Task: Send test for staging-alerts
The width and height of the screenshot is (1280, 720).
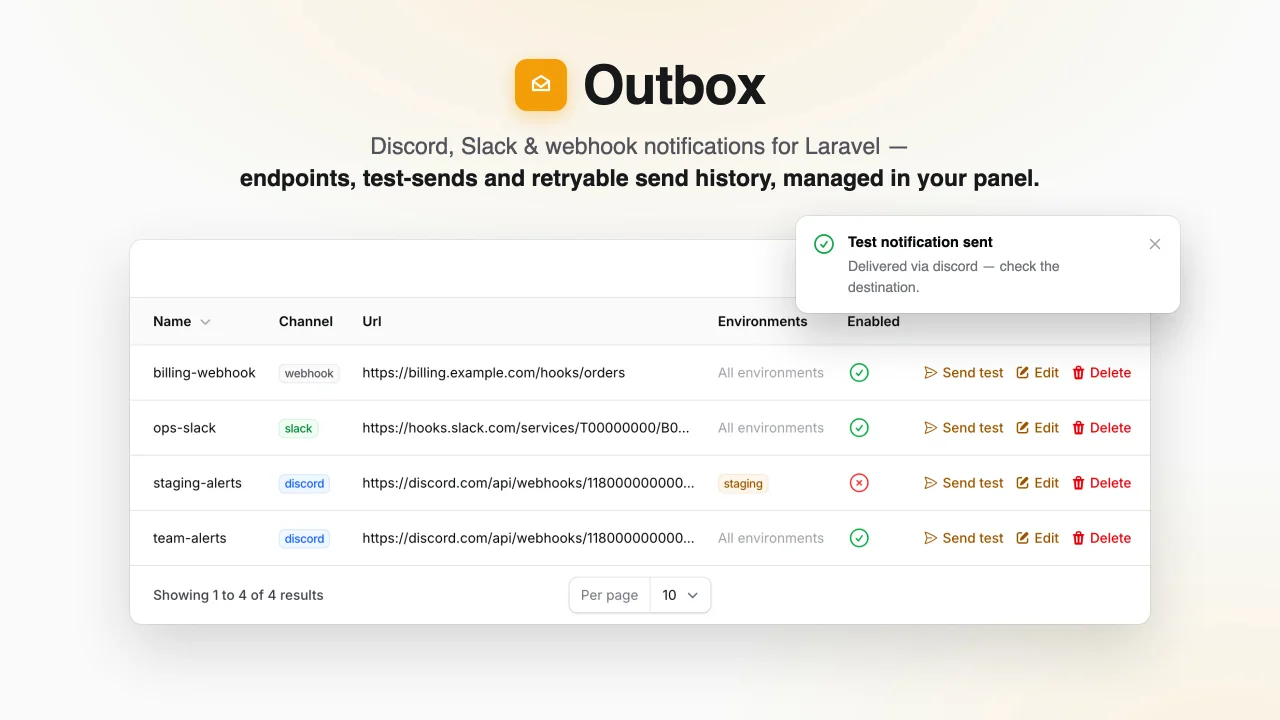Action: [964, 483]
